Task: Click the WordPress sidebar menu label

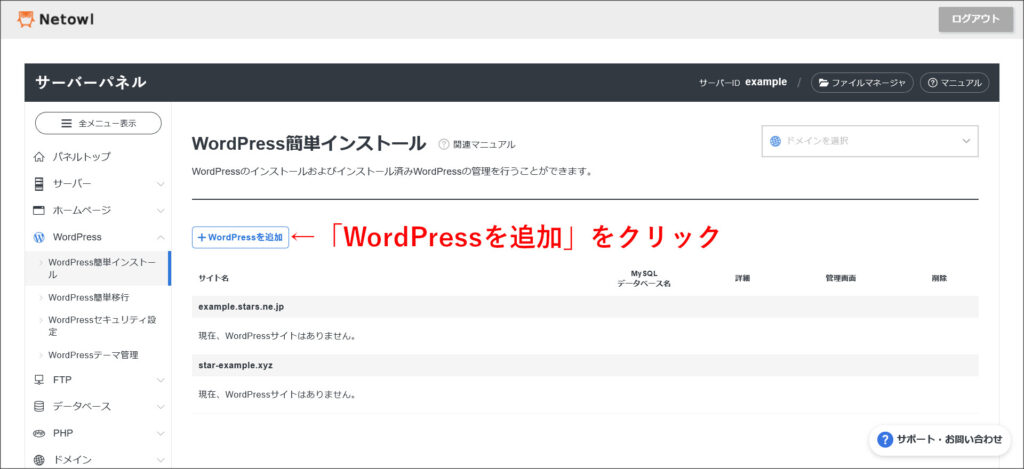Action: 77,237
